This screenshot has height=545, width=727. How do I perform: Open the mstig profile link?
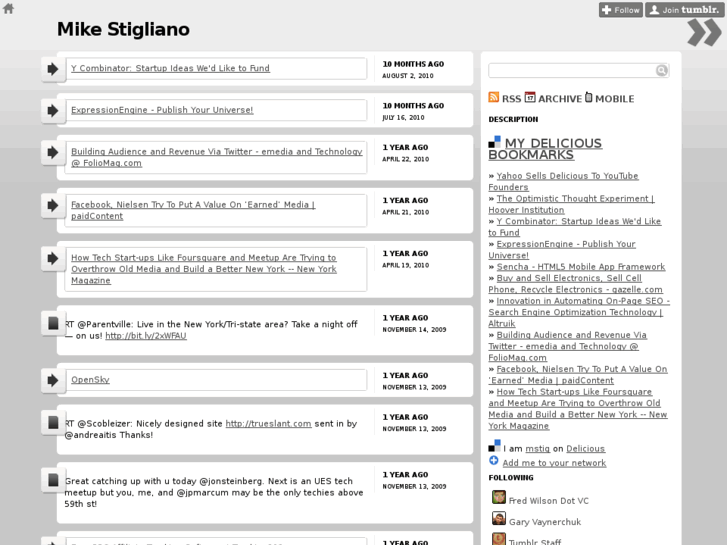(x=537, y=449)
